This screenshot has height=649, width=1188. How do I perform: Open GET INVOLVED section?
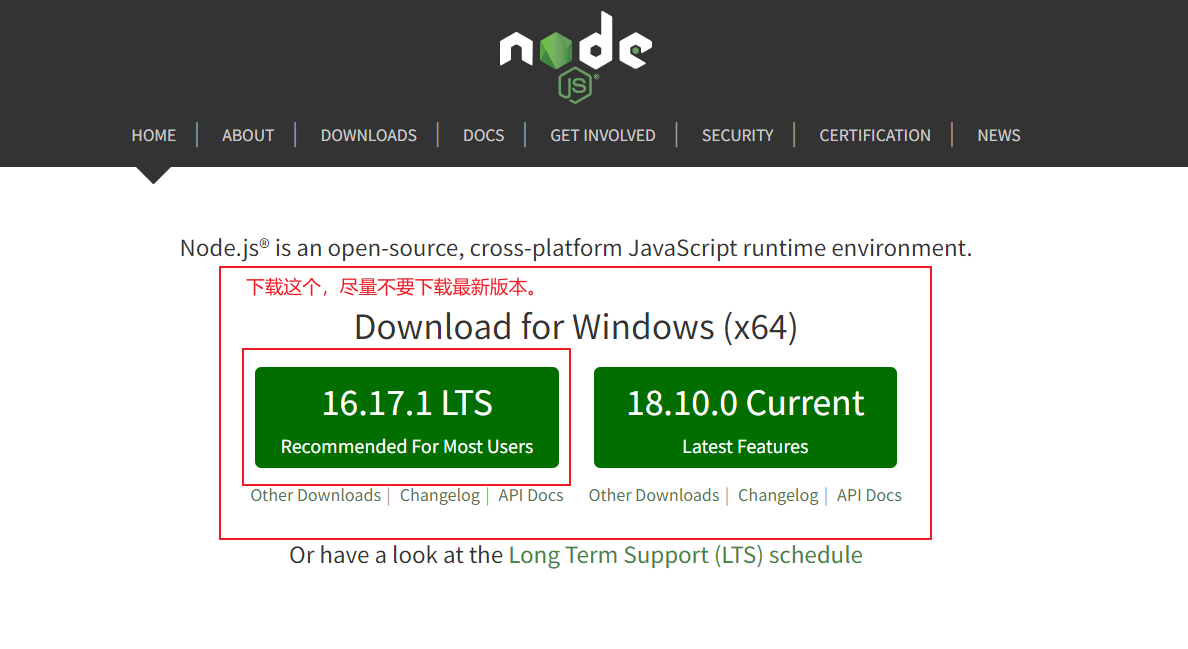tap(602, 136)
